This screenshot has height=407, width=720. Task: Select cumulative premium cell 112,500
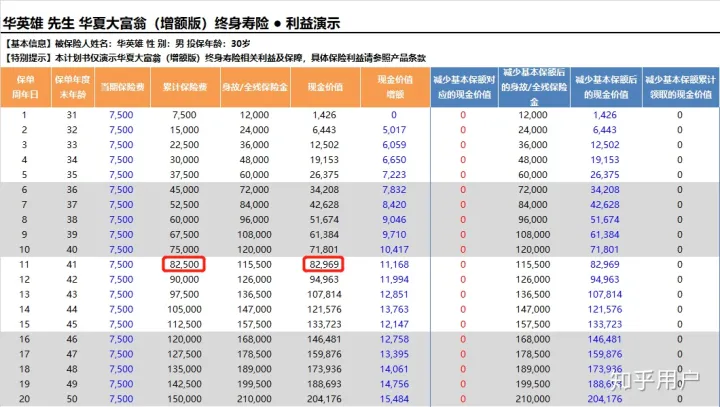[184, 324]
